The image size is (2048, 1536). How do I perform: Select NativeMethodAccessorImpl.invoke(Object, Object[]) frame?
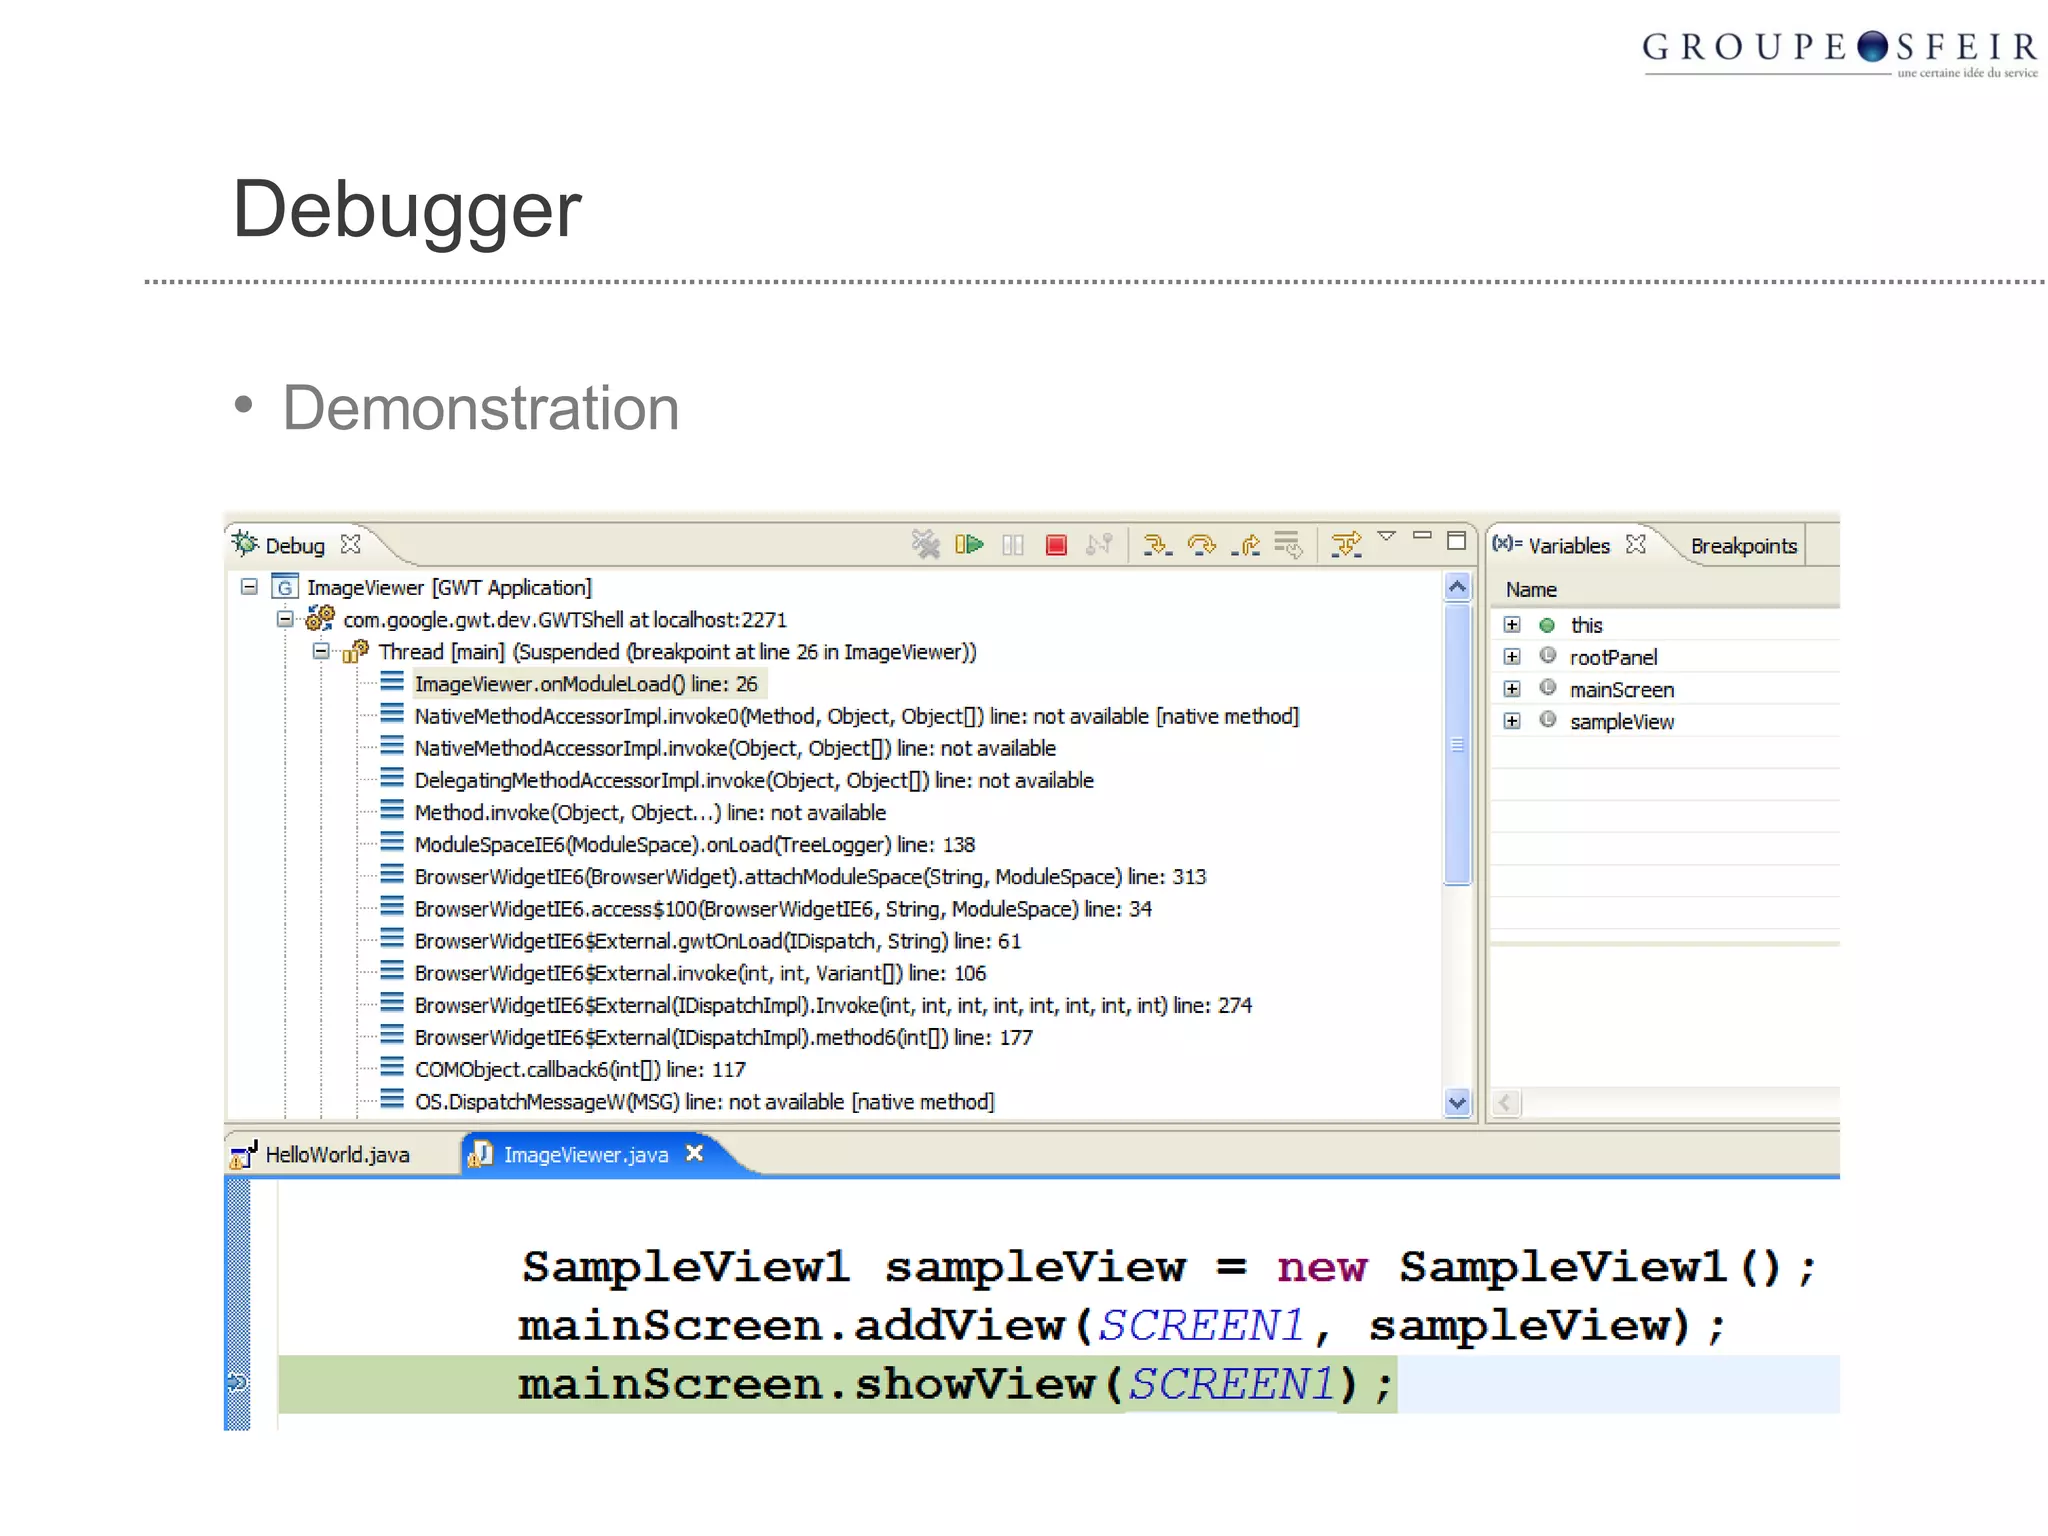[735, 748]
